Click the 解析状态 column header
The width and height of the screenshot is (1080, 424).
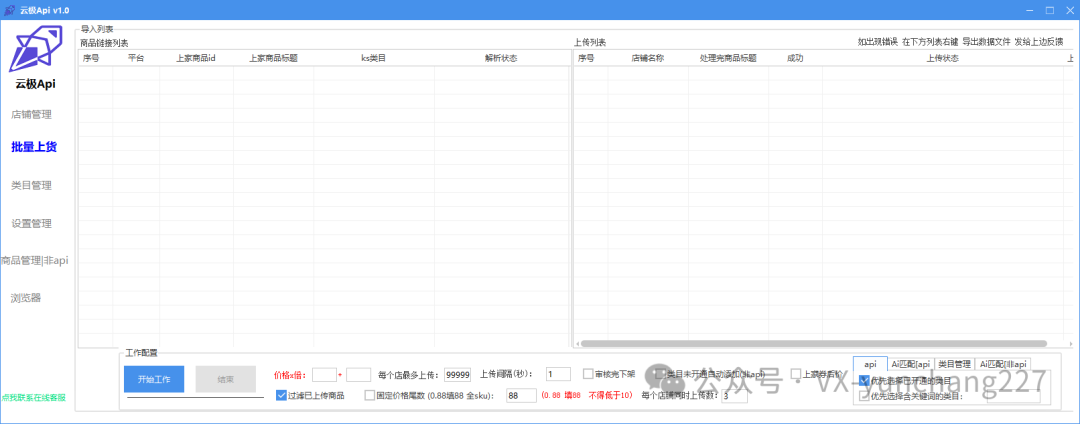click(x=501, y=58)
